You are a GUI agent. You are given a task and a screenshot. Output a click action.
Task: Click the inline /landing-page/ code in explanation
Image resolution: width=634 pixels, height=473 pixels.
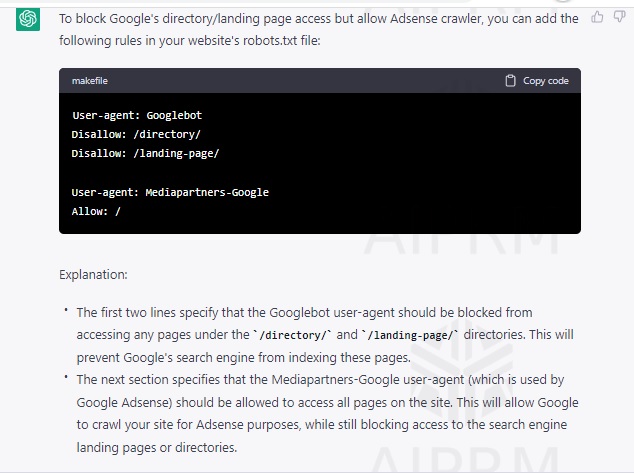(408, 335)
